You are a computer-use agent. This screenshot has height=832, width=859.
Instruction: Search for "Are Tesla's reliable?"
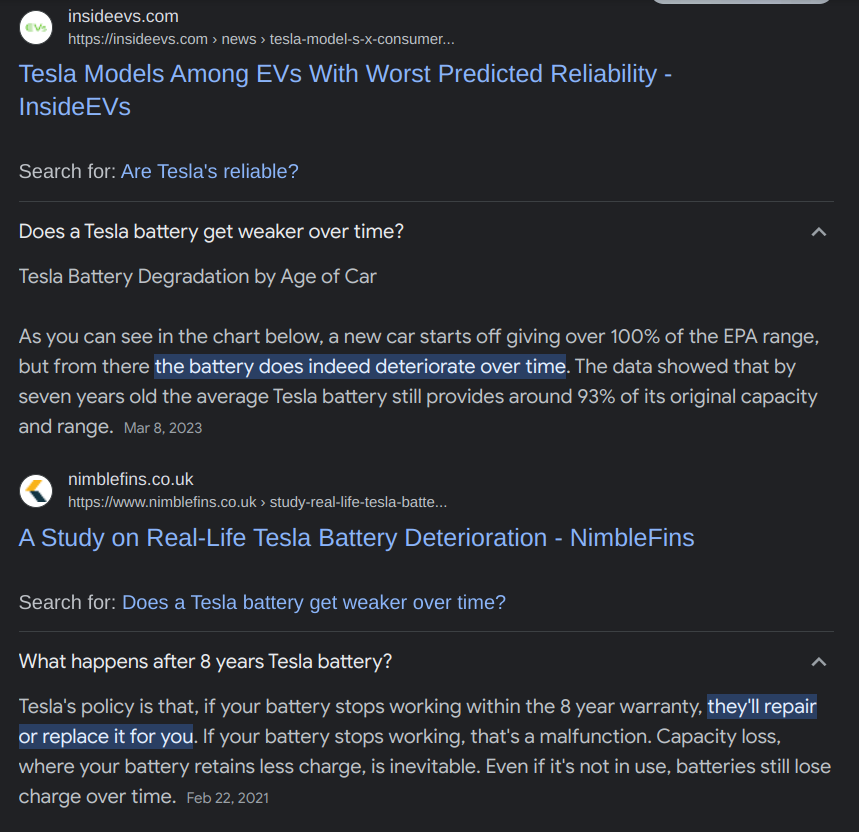209,171
